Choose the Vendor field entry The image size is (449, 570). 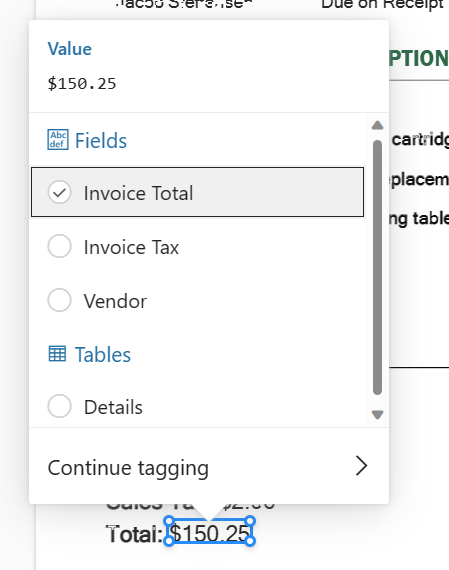pyautogui.click(x=197, y=301)
